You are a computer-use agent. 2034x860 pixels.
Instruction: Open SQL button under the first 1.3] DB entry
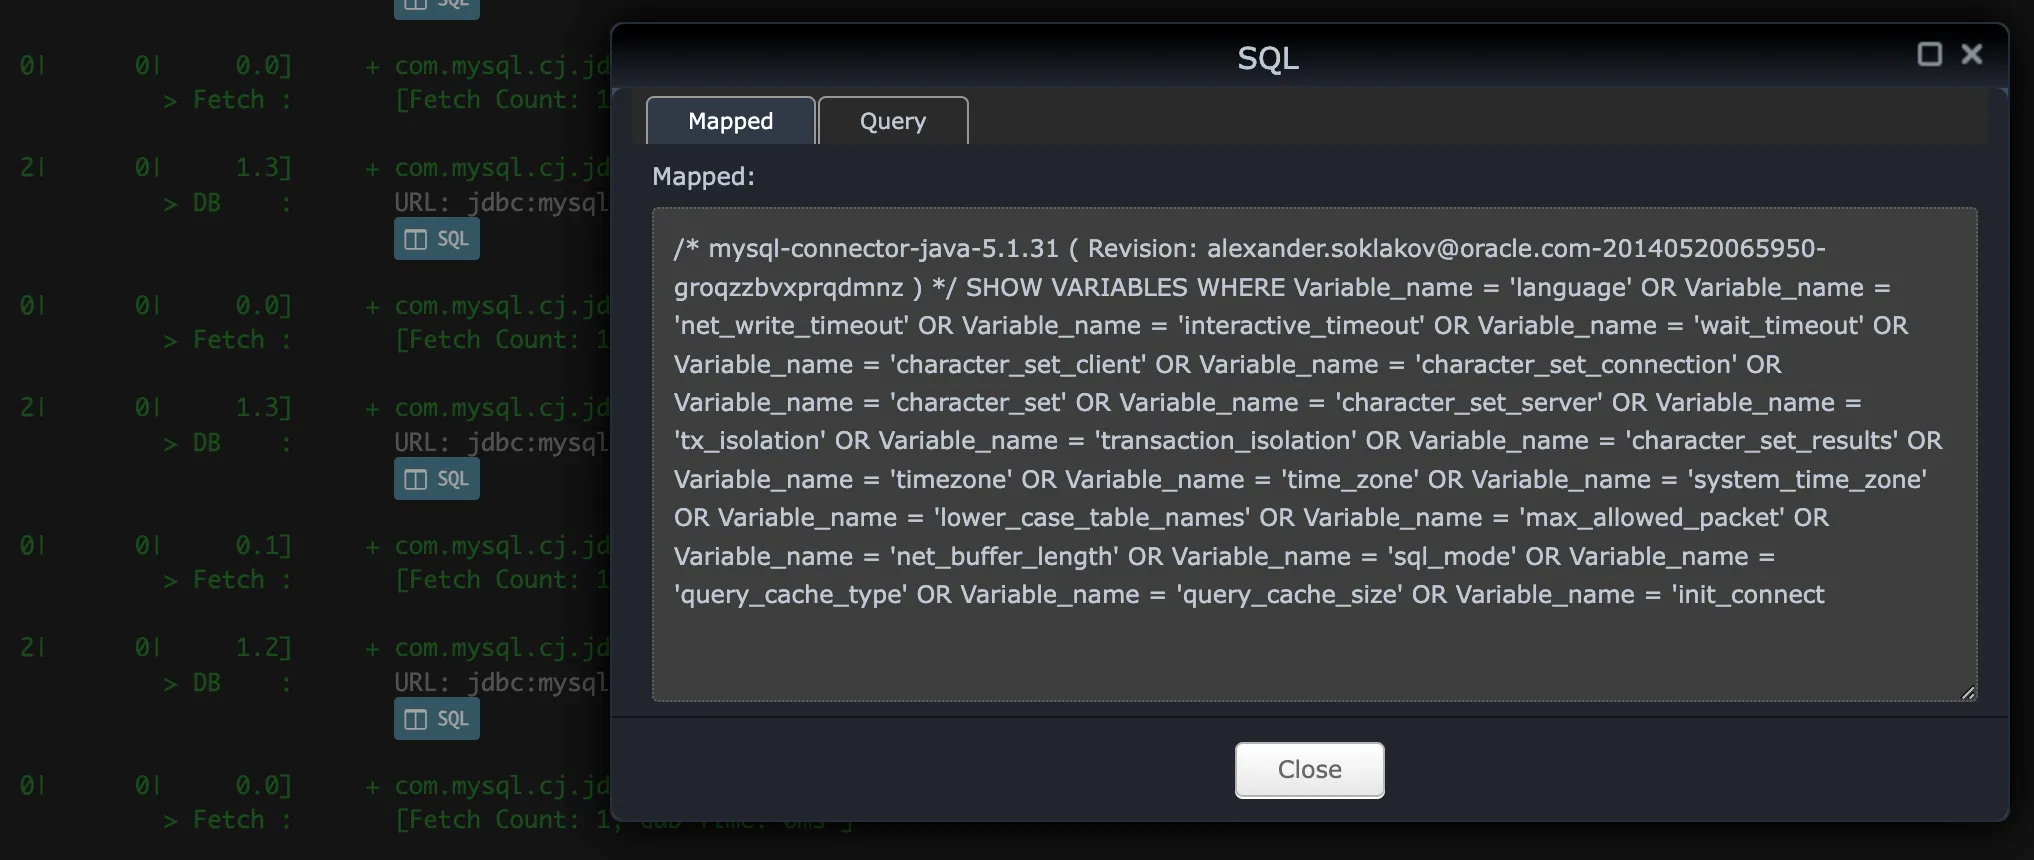[x=437, y=239]
